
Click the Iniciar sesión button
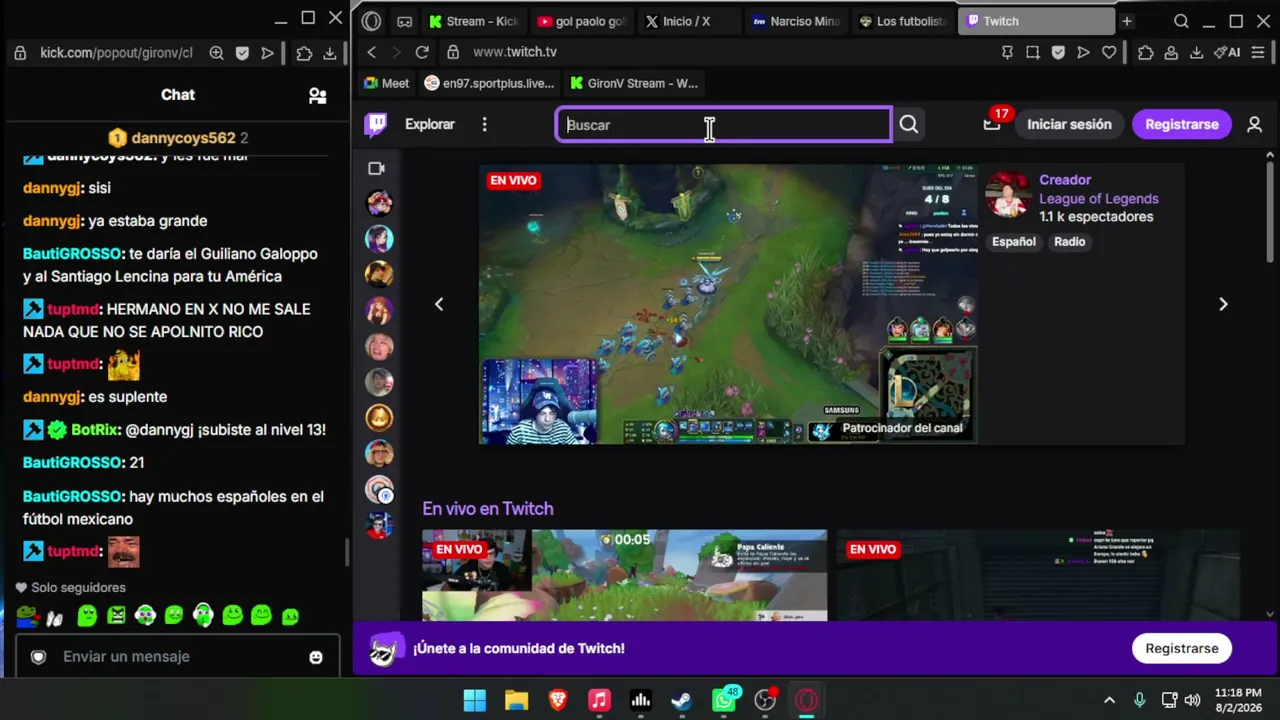click(x=1069, y=124)
